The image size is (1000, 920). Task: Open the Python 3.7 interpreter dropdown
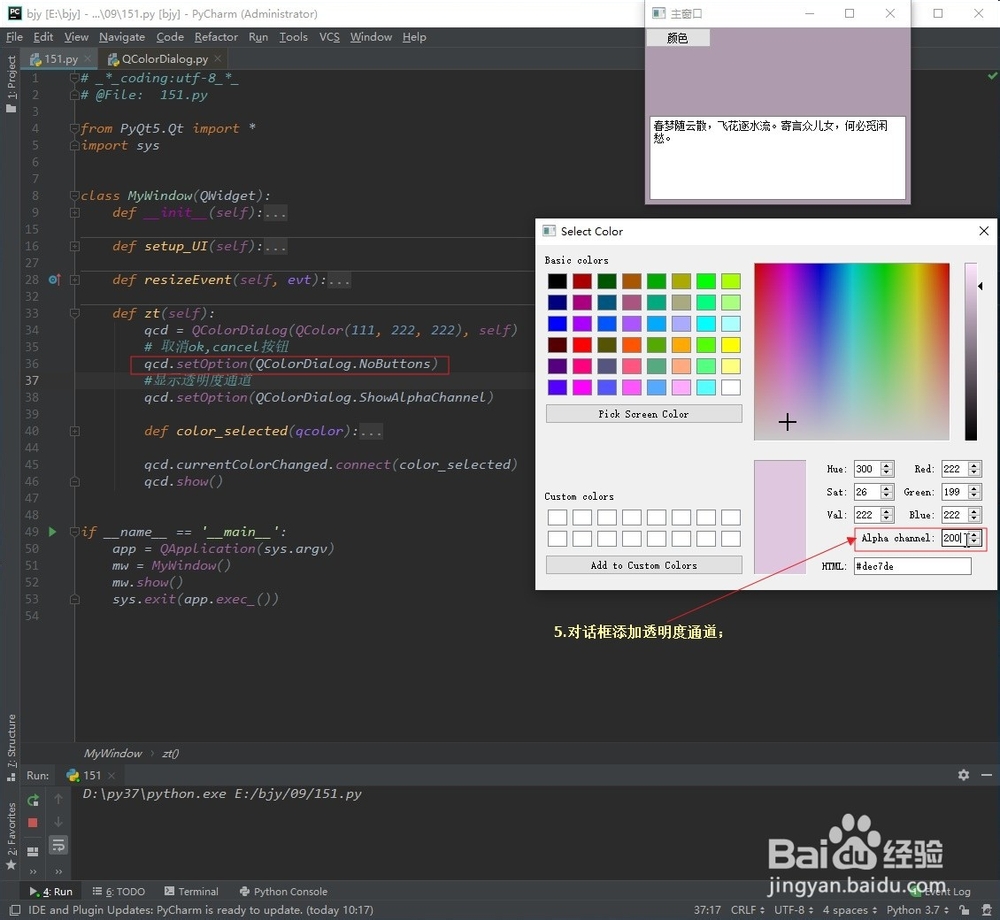(x=917, y=910)
